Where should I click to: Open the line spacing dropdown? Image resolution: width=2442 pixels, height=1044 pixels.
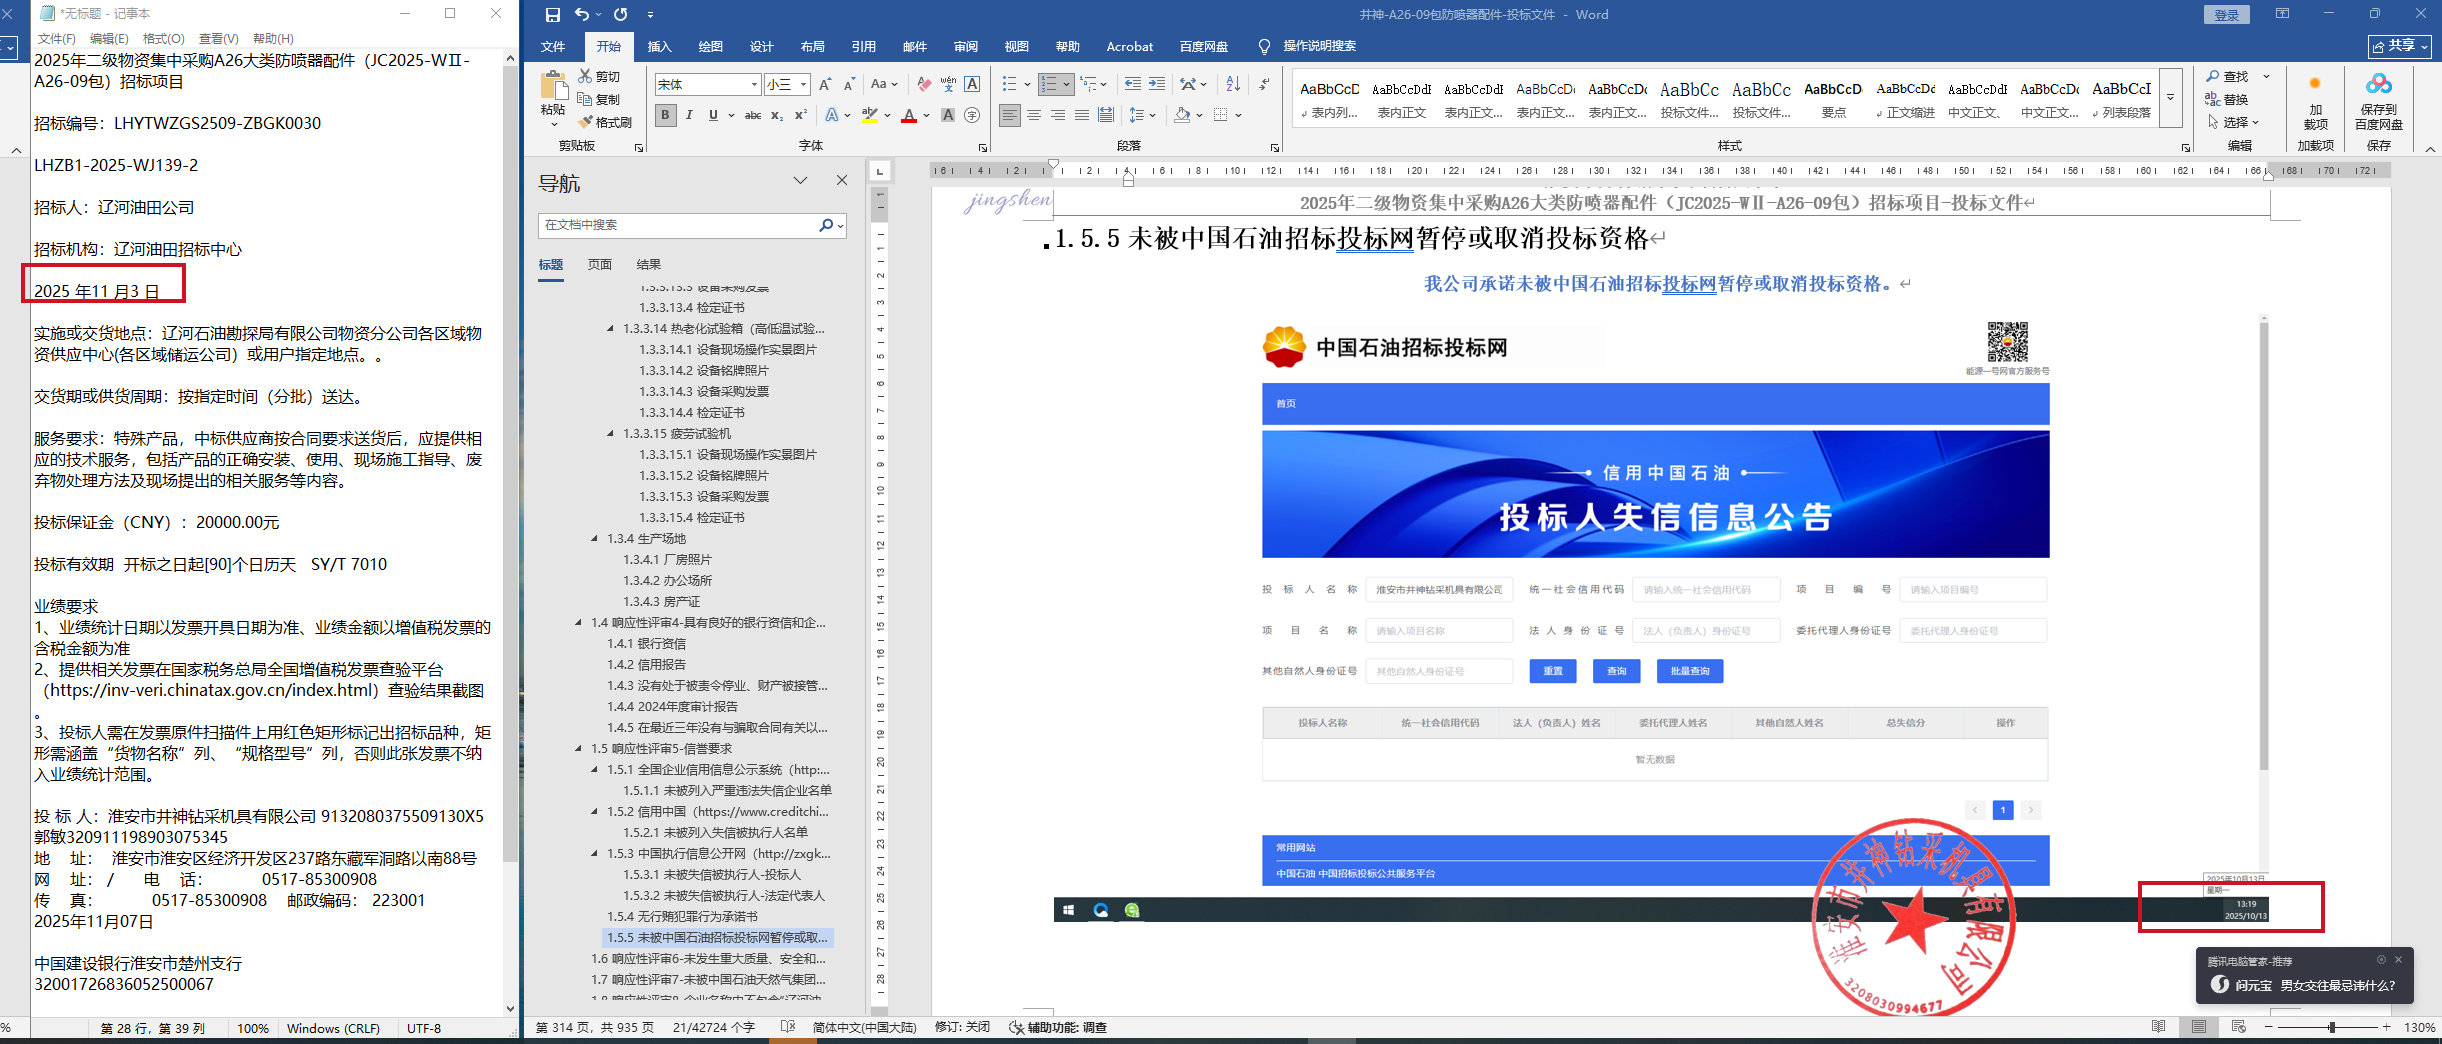coord(1142,116)
